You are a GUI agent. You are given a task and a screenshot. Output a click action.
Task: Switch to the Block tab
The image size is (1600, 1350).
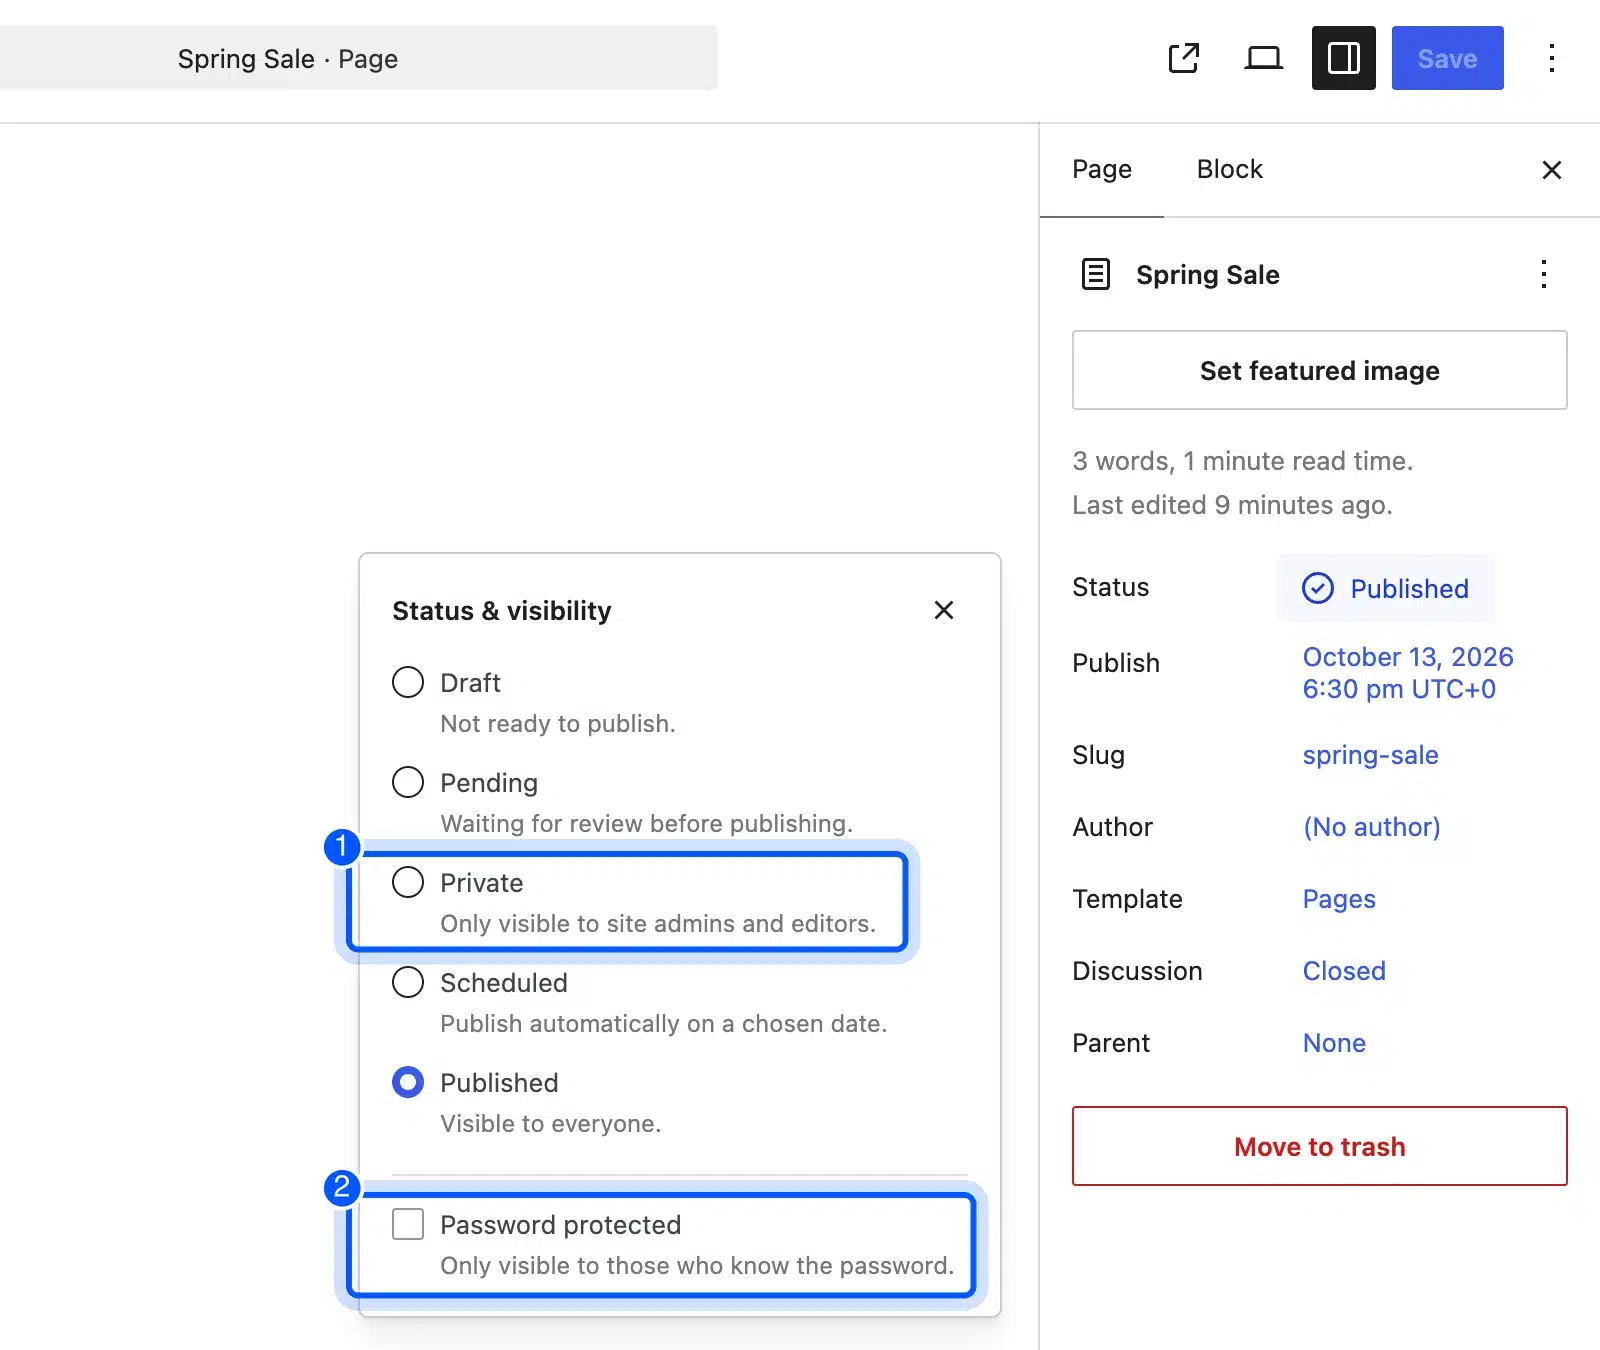[x=1230, y=169]
